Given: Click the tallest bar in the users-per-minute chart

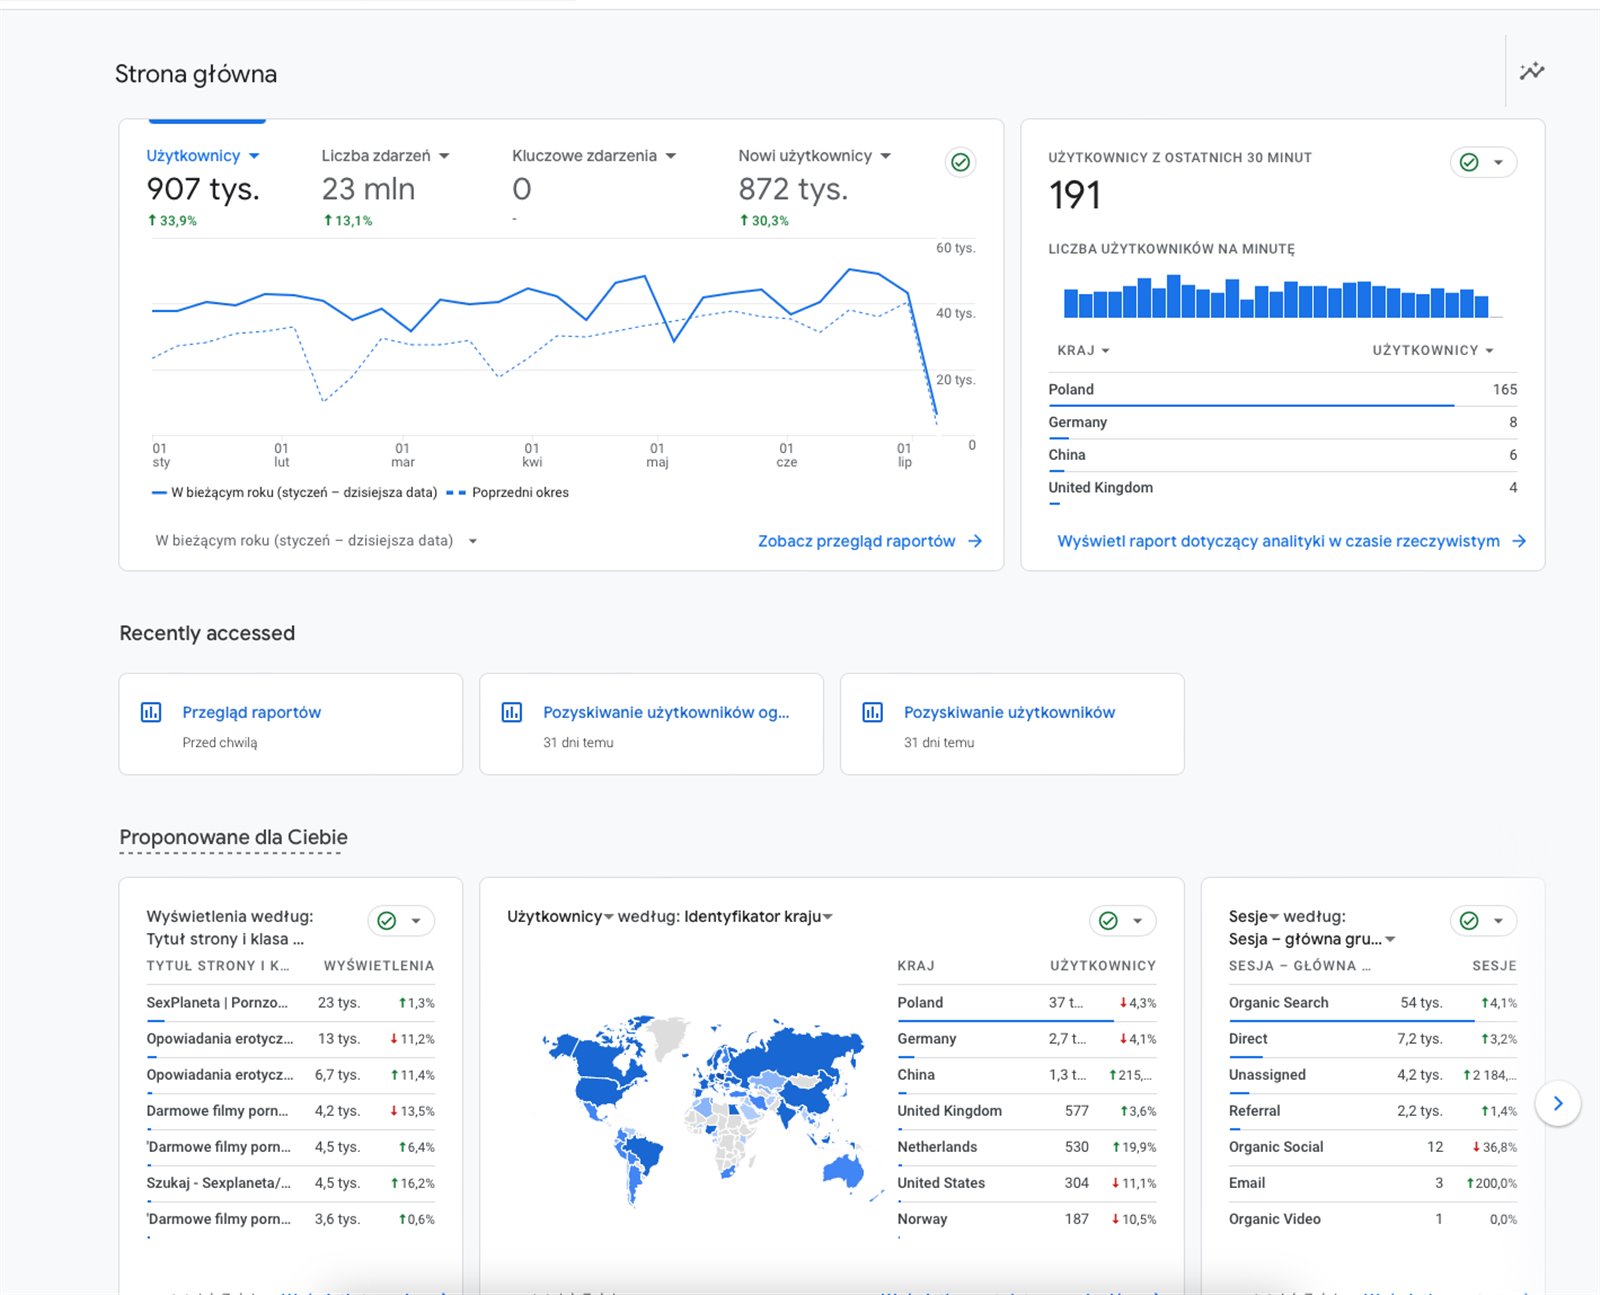Looking at the screenshot, I should point(1174,296).
